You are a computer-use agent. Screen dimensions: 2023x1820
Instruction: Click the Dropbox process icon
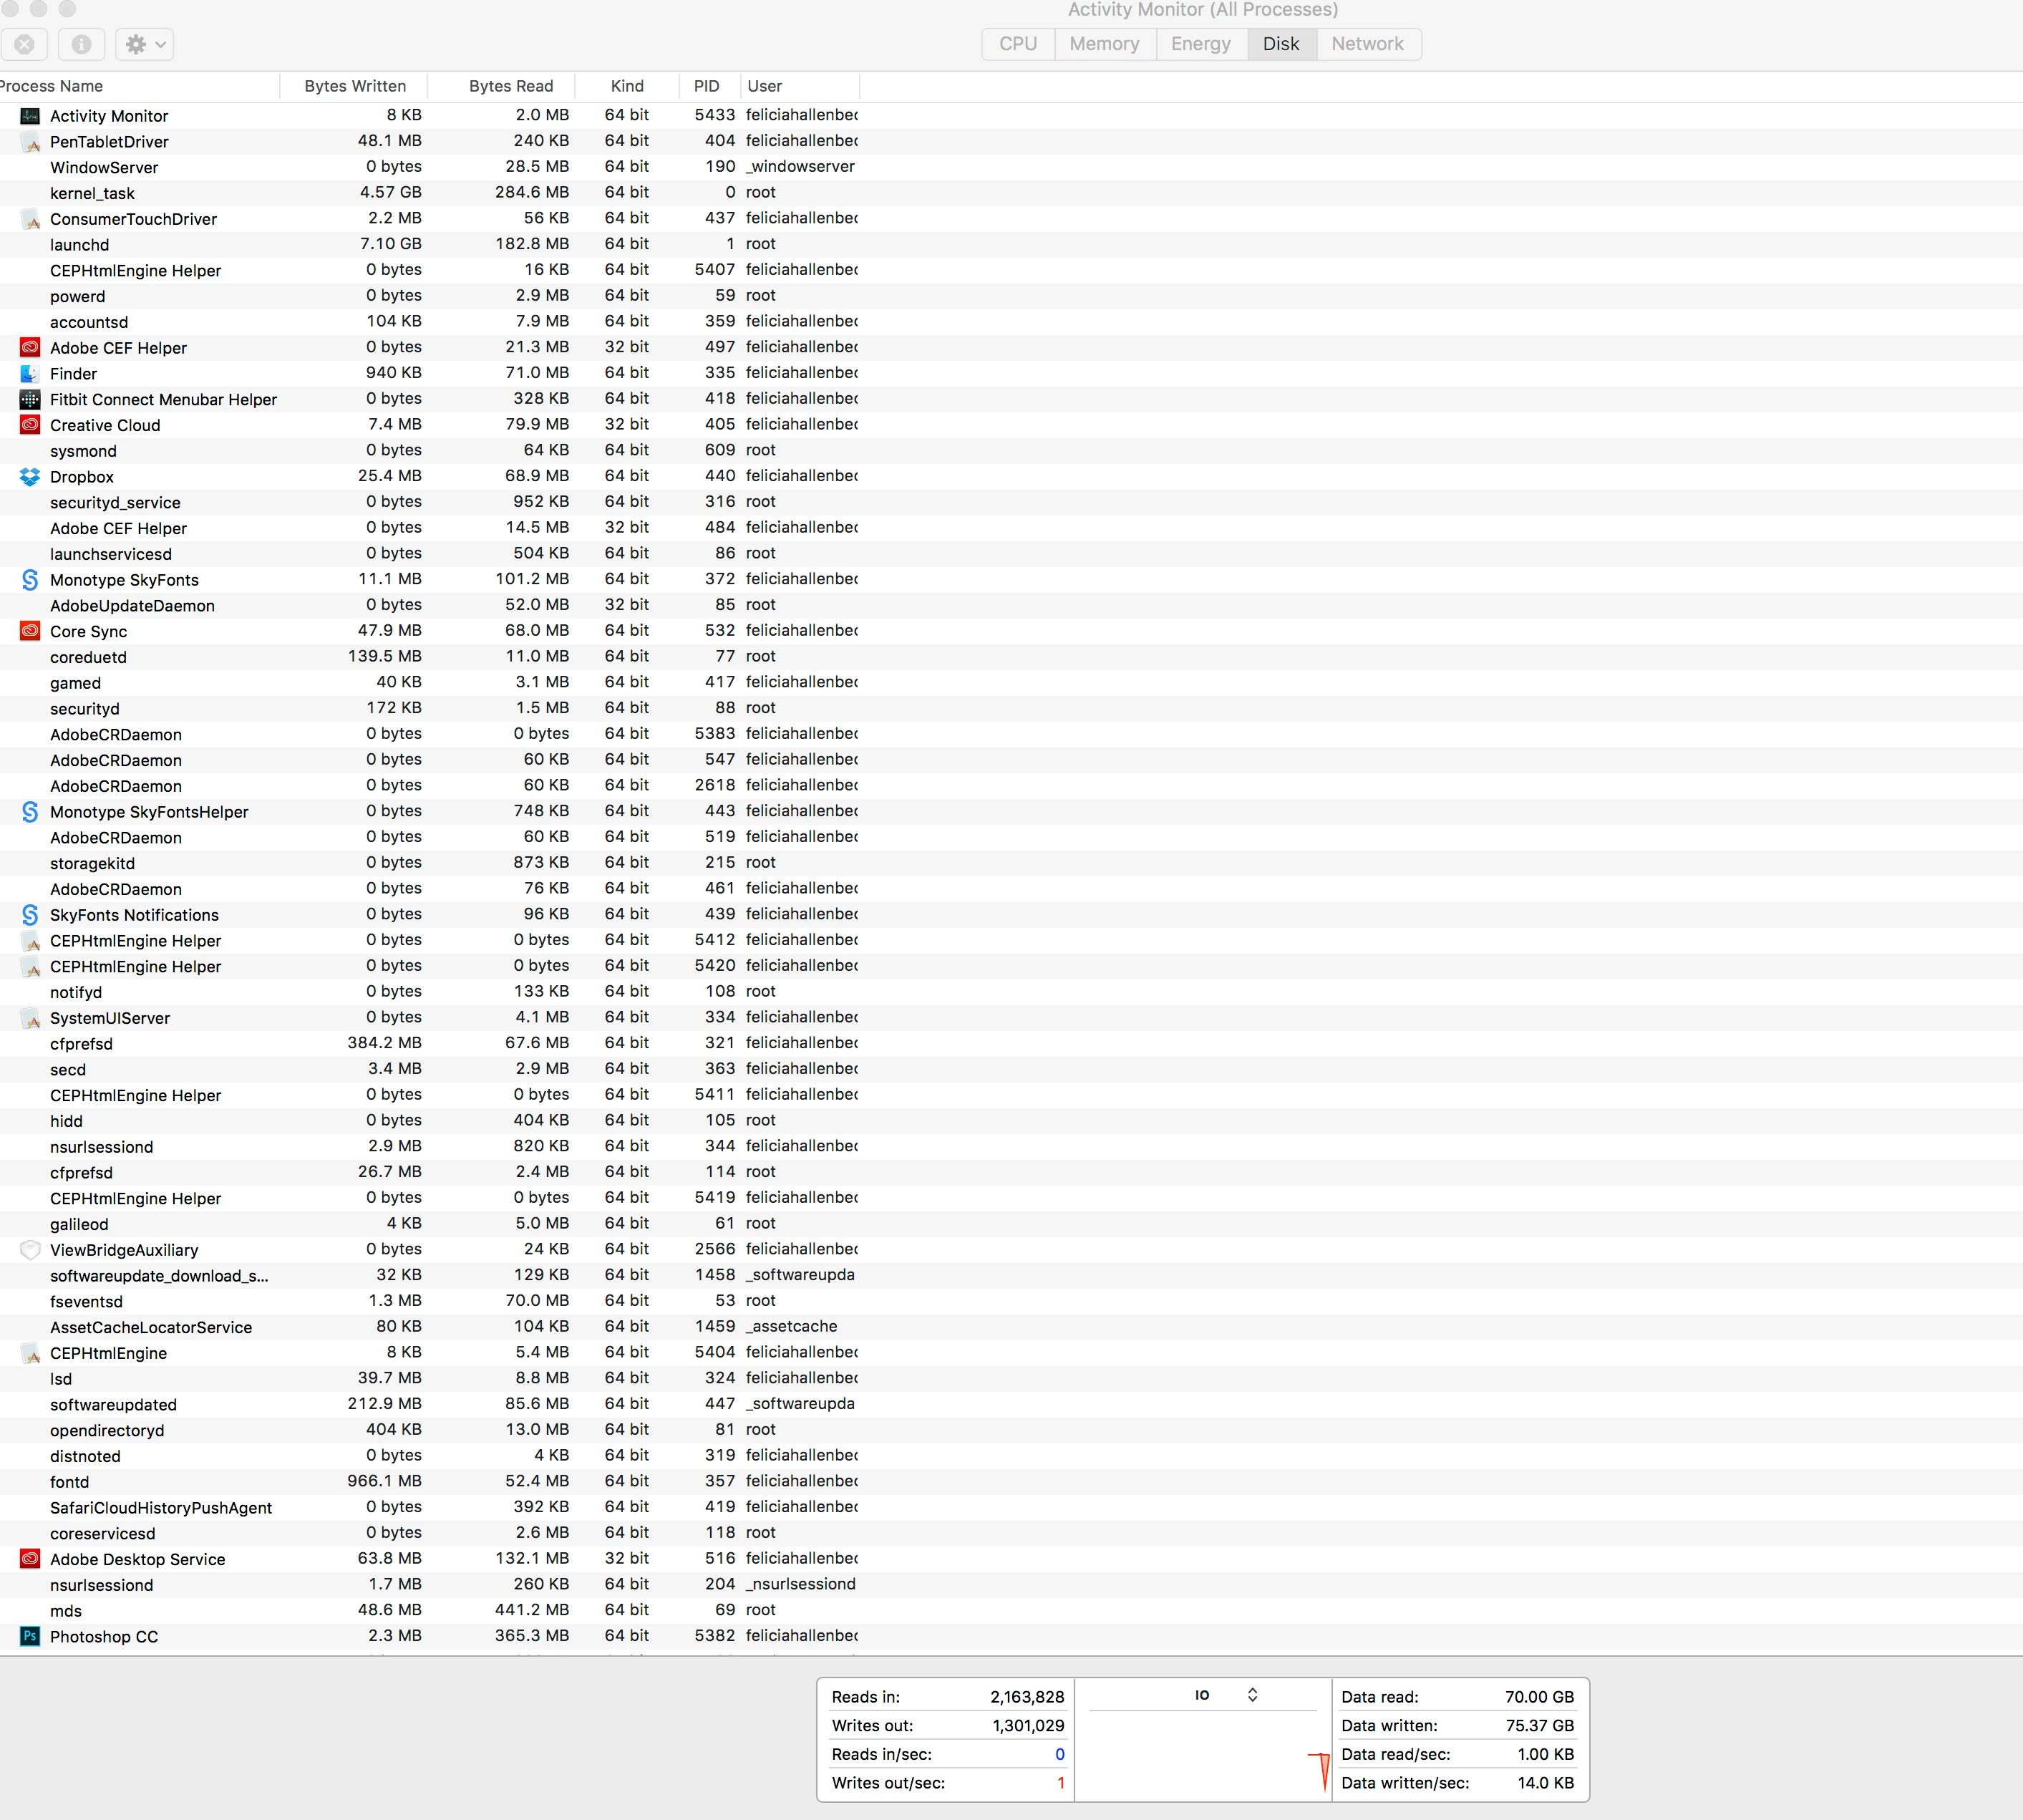coord(30,477)
